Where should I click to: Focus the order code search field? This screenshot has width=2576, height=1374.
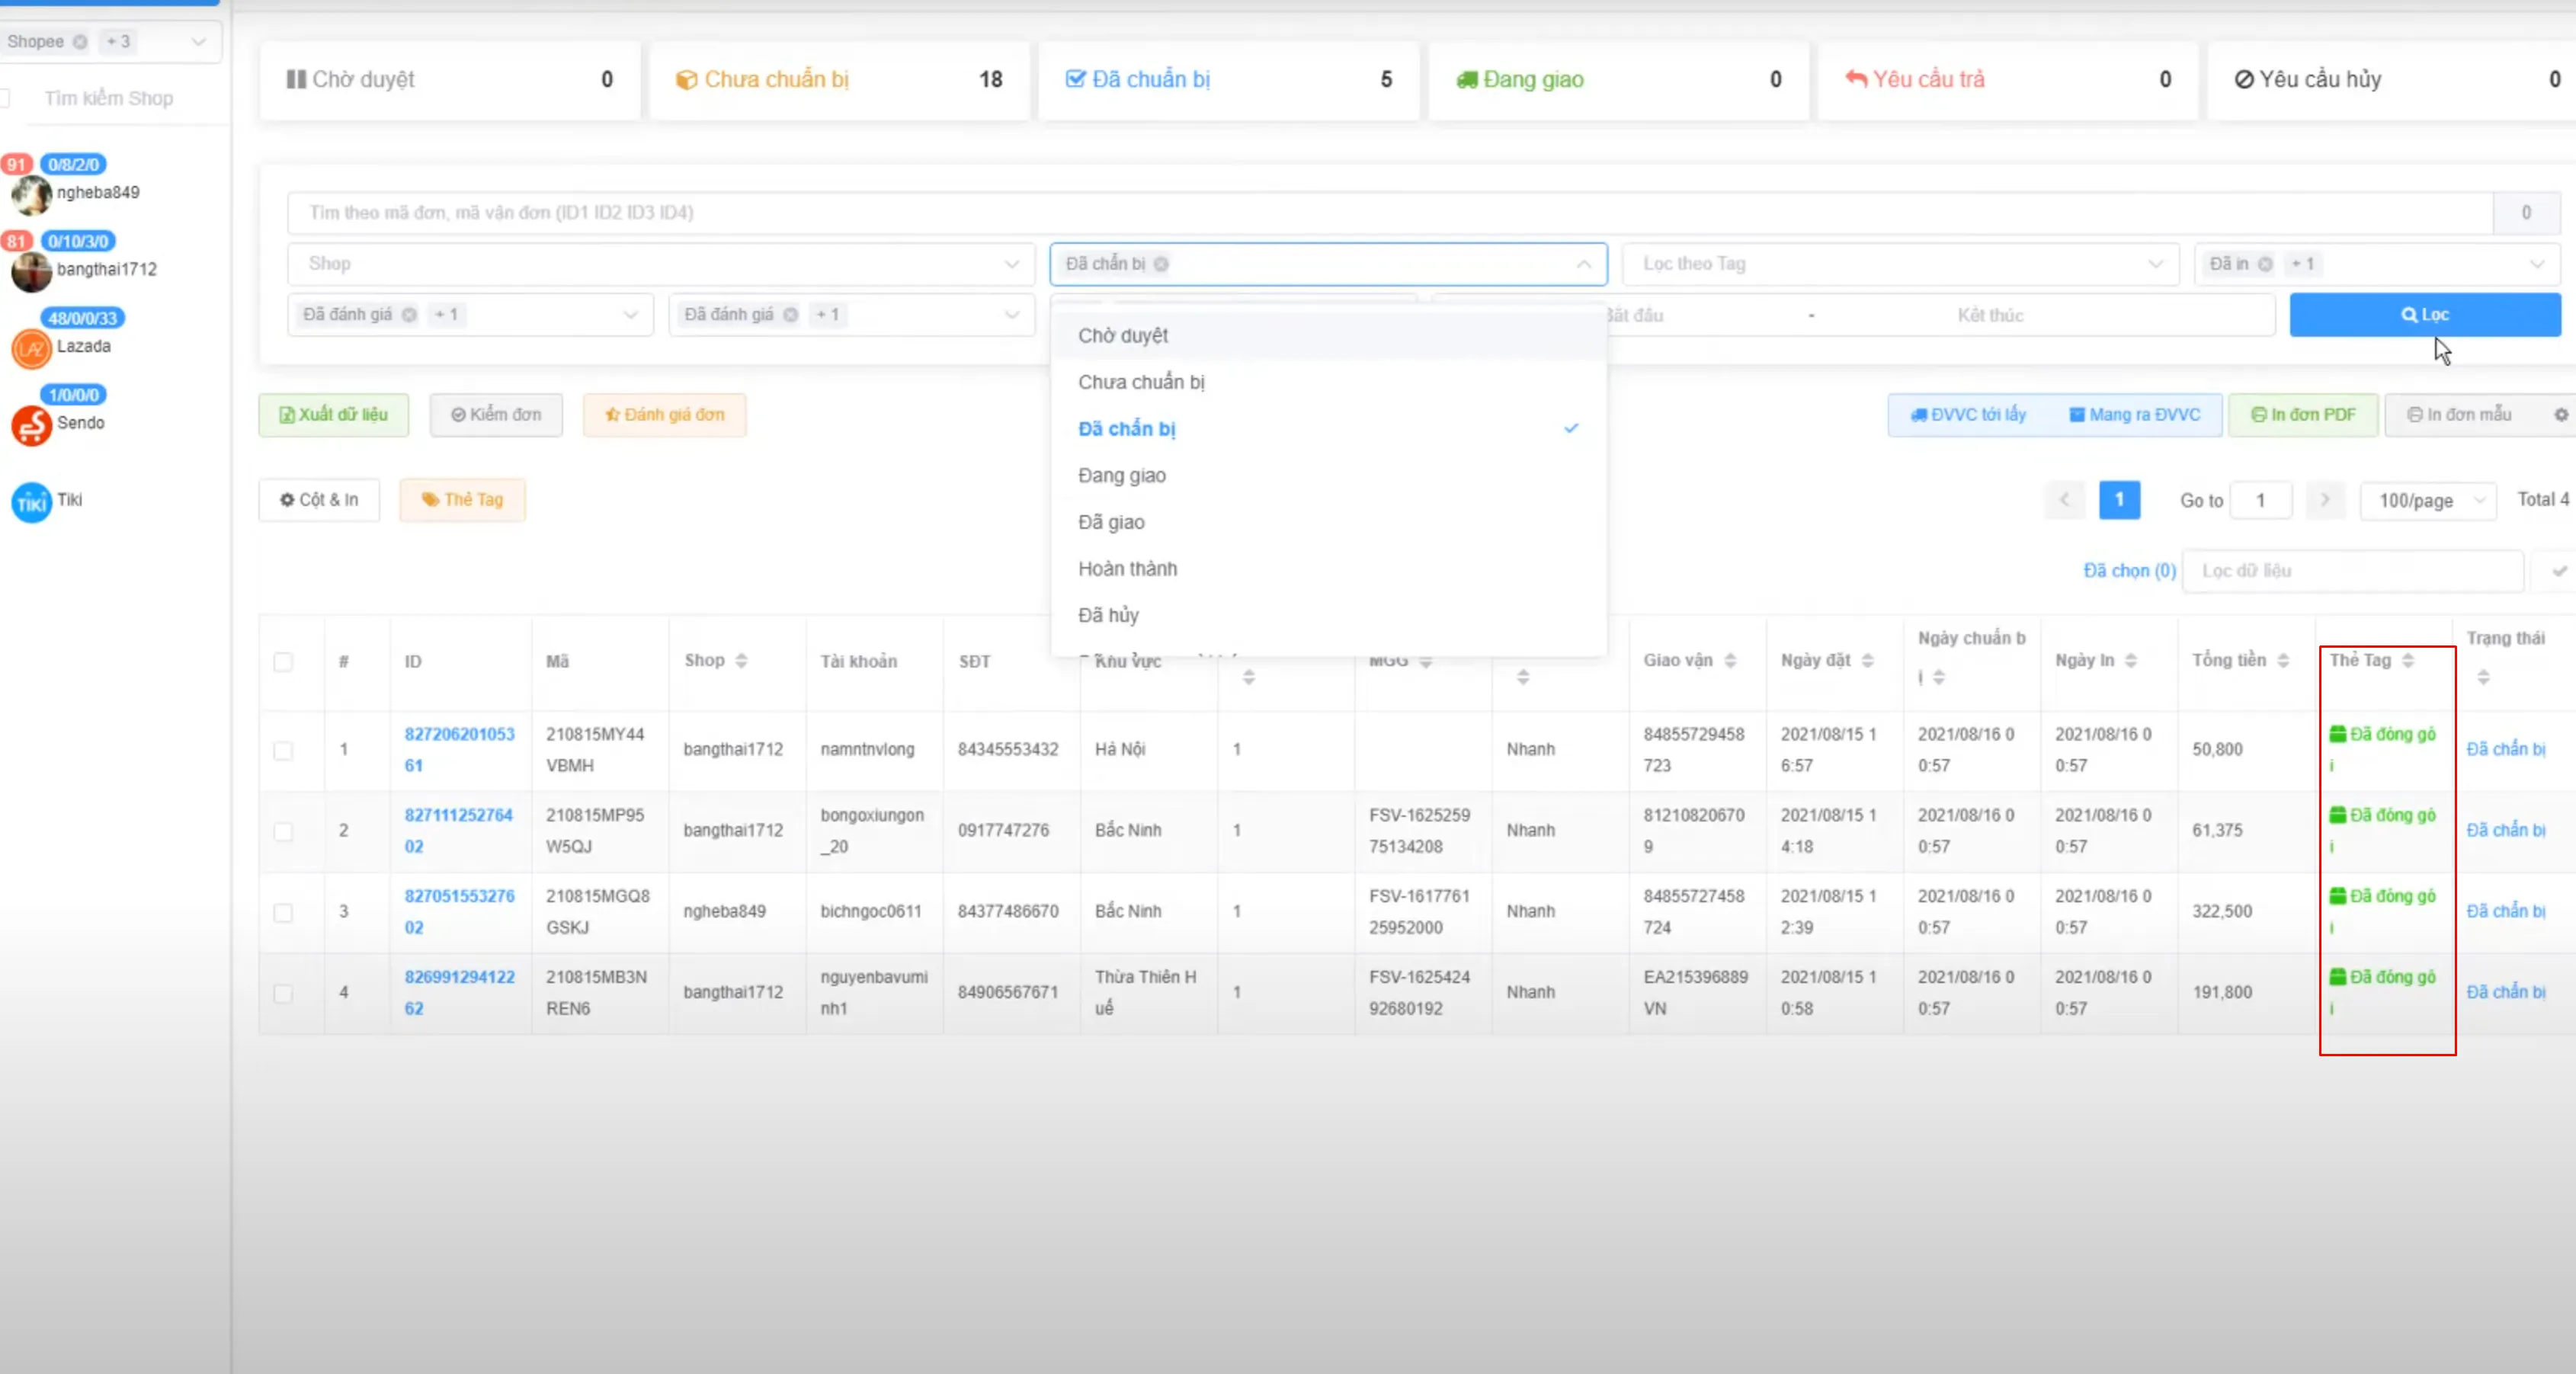[1390, 213]
